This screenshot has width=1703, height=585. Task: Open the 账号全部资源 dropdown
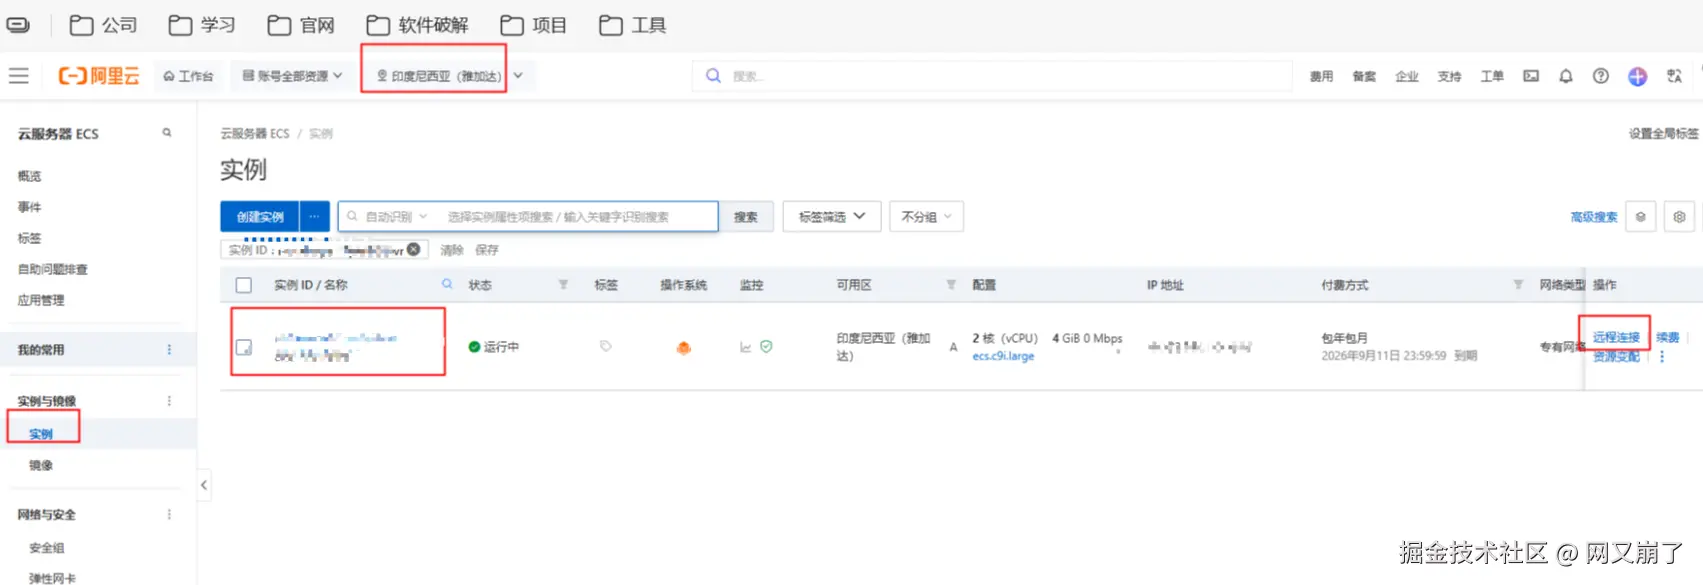pyautogui.click(x=292, y=76)
